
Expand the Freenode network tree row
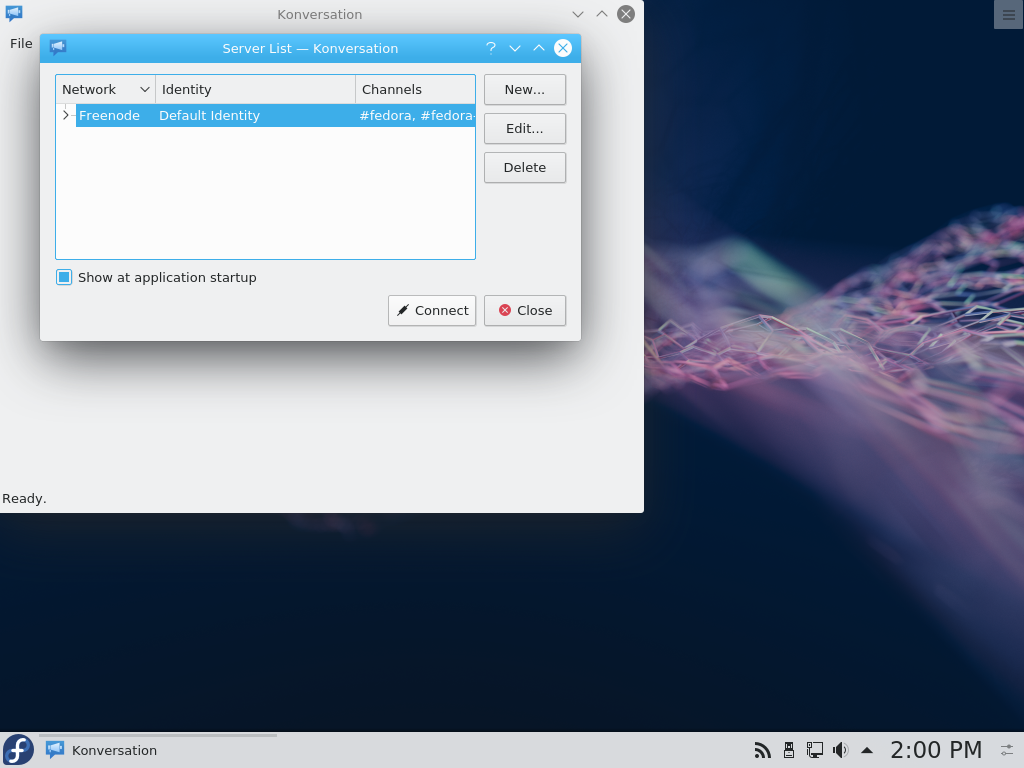click(65, 116)
